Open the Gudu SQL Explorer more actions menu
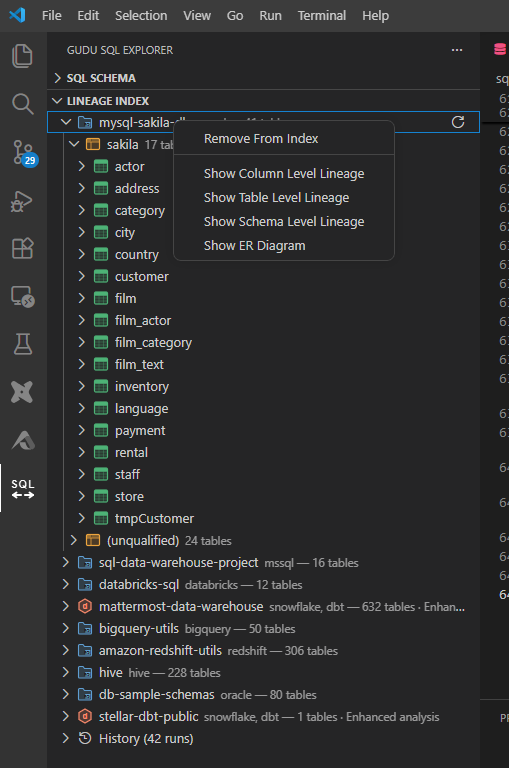Viewport: 509px width, 768px height. click(x=457, y=50)
